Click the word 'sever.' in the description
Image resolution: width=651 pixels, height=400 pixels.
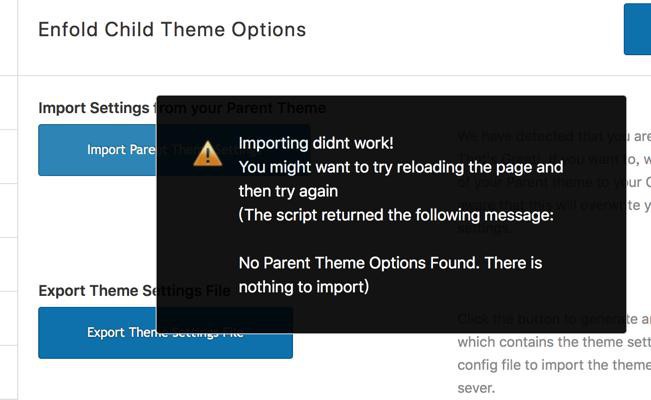point(476,387)
